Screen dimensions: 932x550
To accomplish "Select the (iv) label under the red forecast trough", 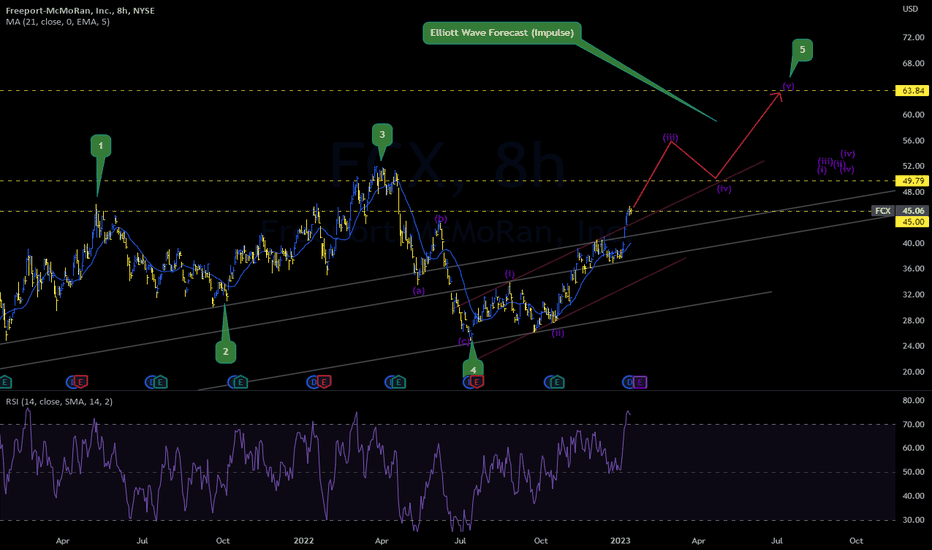I will click(724, 189).
